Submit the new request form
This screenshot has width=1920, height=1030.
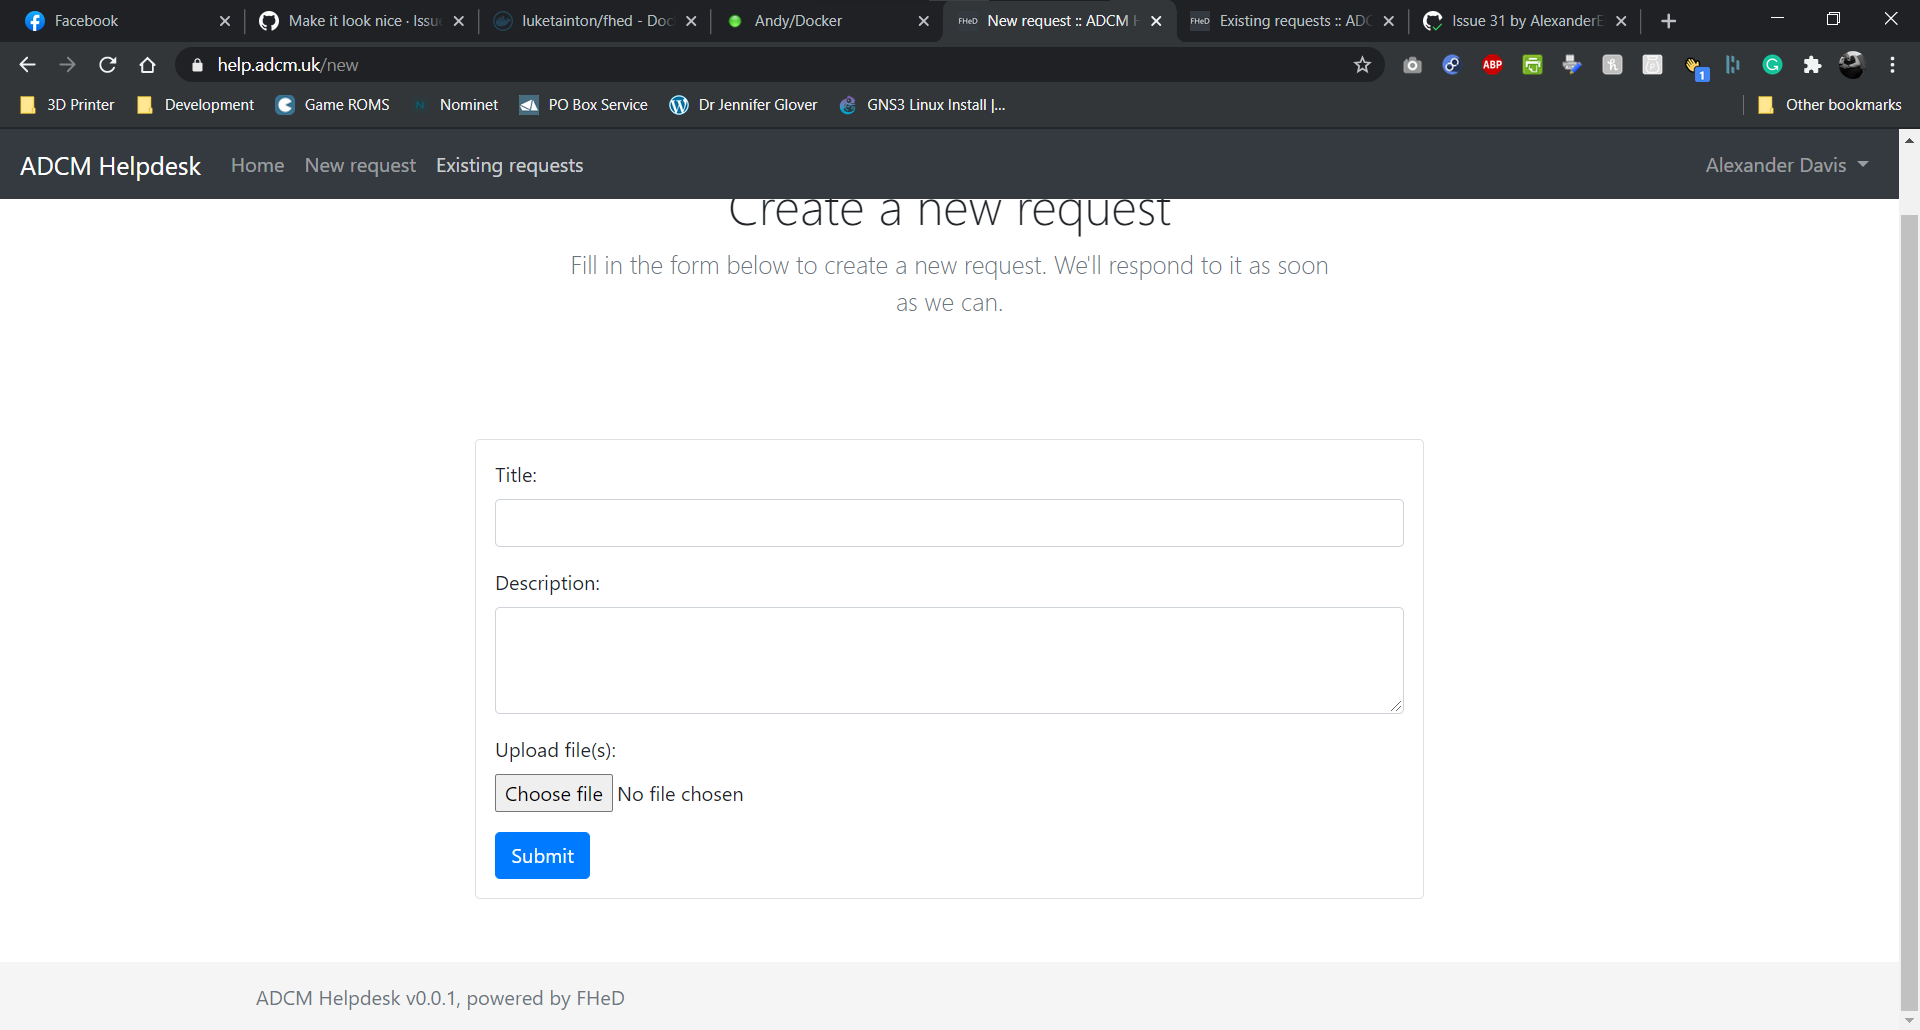[x=542, y=856]
